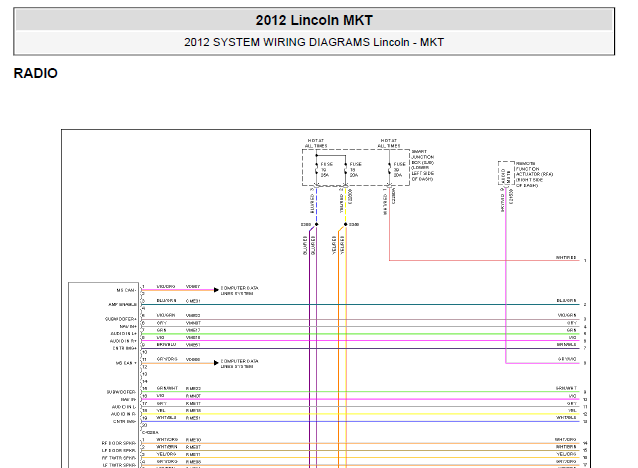Click the "HOT AT ALL TIMES" label above the left fuses

[316, 143]
